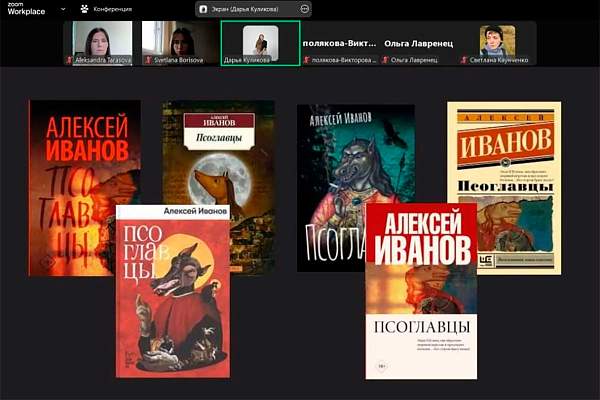This screenshot has width=600, height=400.
Task: Select the полякова-Викт... participant tile
Action: click(x=339, y=43)
